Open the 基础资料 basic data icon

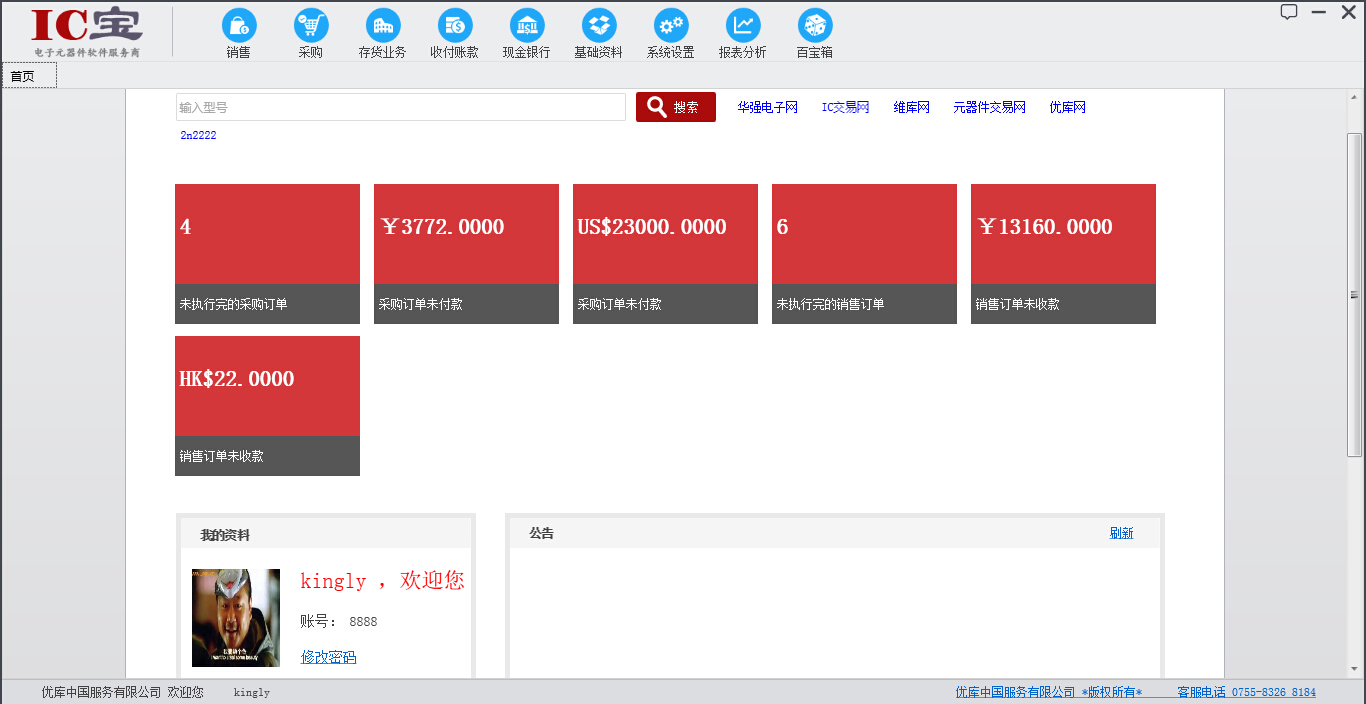pos(598,34)
